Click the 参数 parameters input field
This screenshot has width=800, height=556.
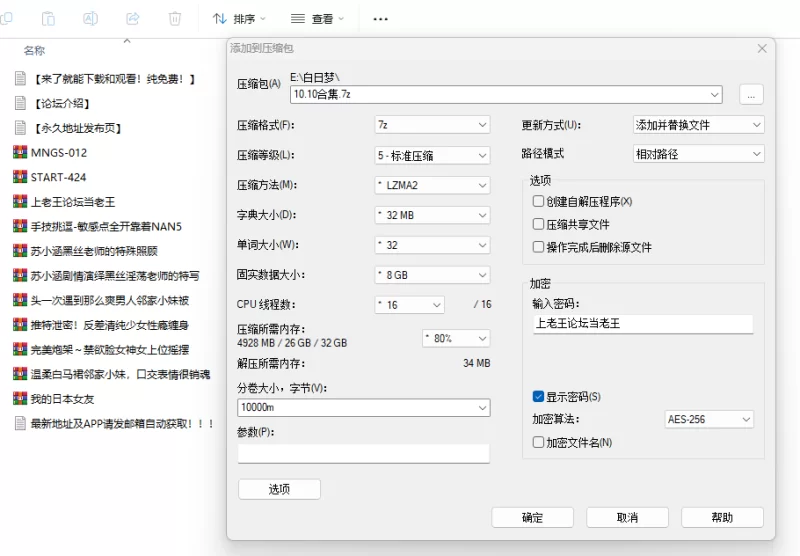pos(364,454)
